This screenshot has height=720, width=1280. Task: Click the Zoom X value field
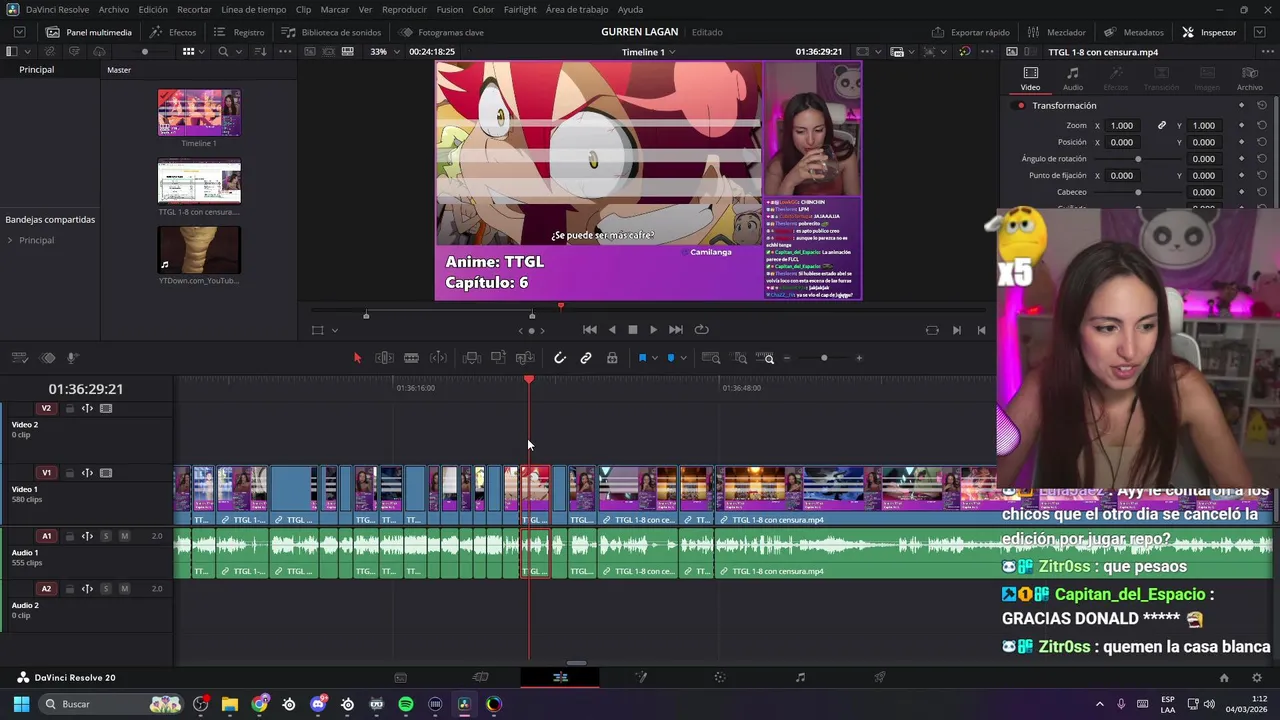[1122, 125]
